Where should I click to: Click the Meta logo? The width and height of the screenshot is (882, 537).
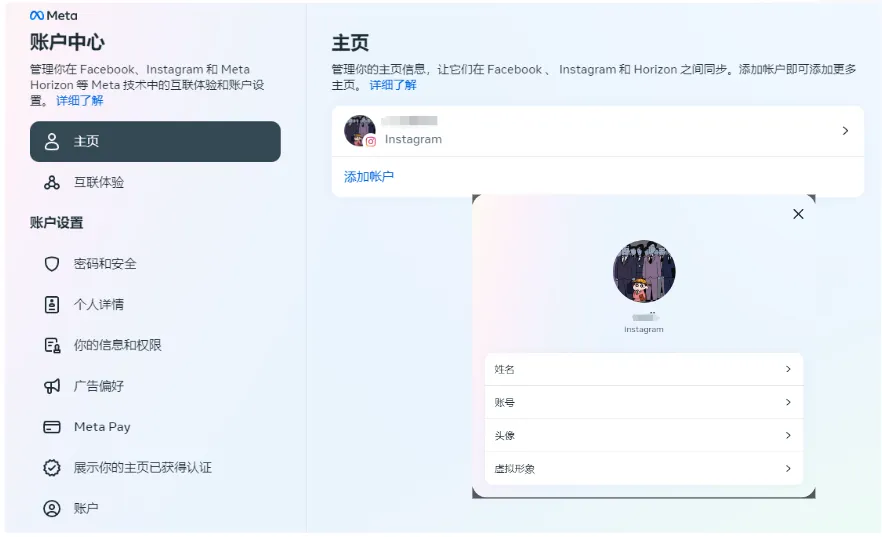tap(53, 16)
